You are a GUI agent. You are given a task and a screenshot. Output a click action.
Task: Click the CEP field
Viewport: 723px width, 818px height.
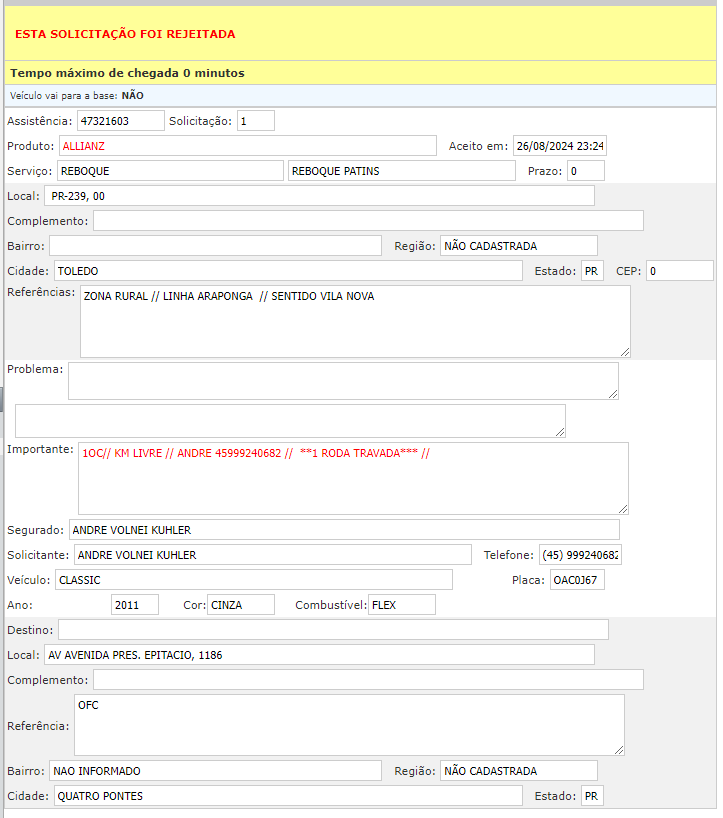tap(665, 271)
